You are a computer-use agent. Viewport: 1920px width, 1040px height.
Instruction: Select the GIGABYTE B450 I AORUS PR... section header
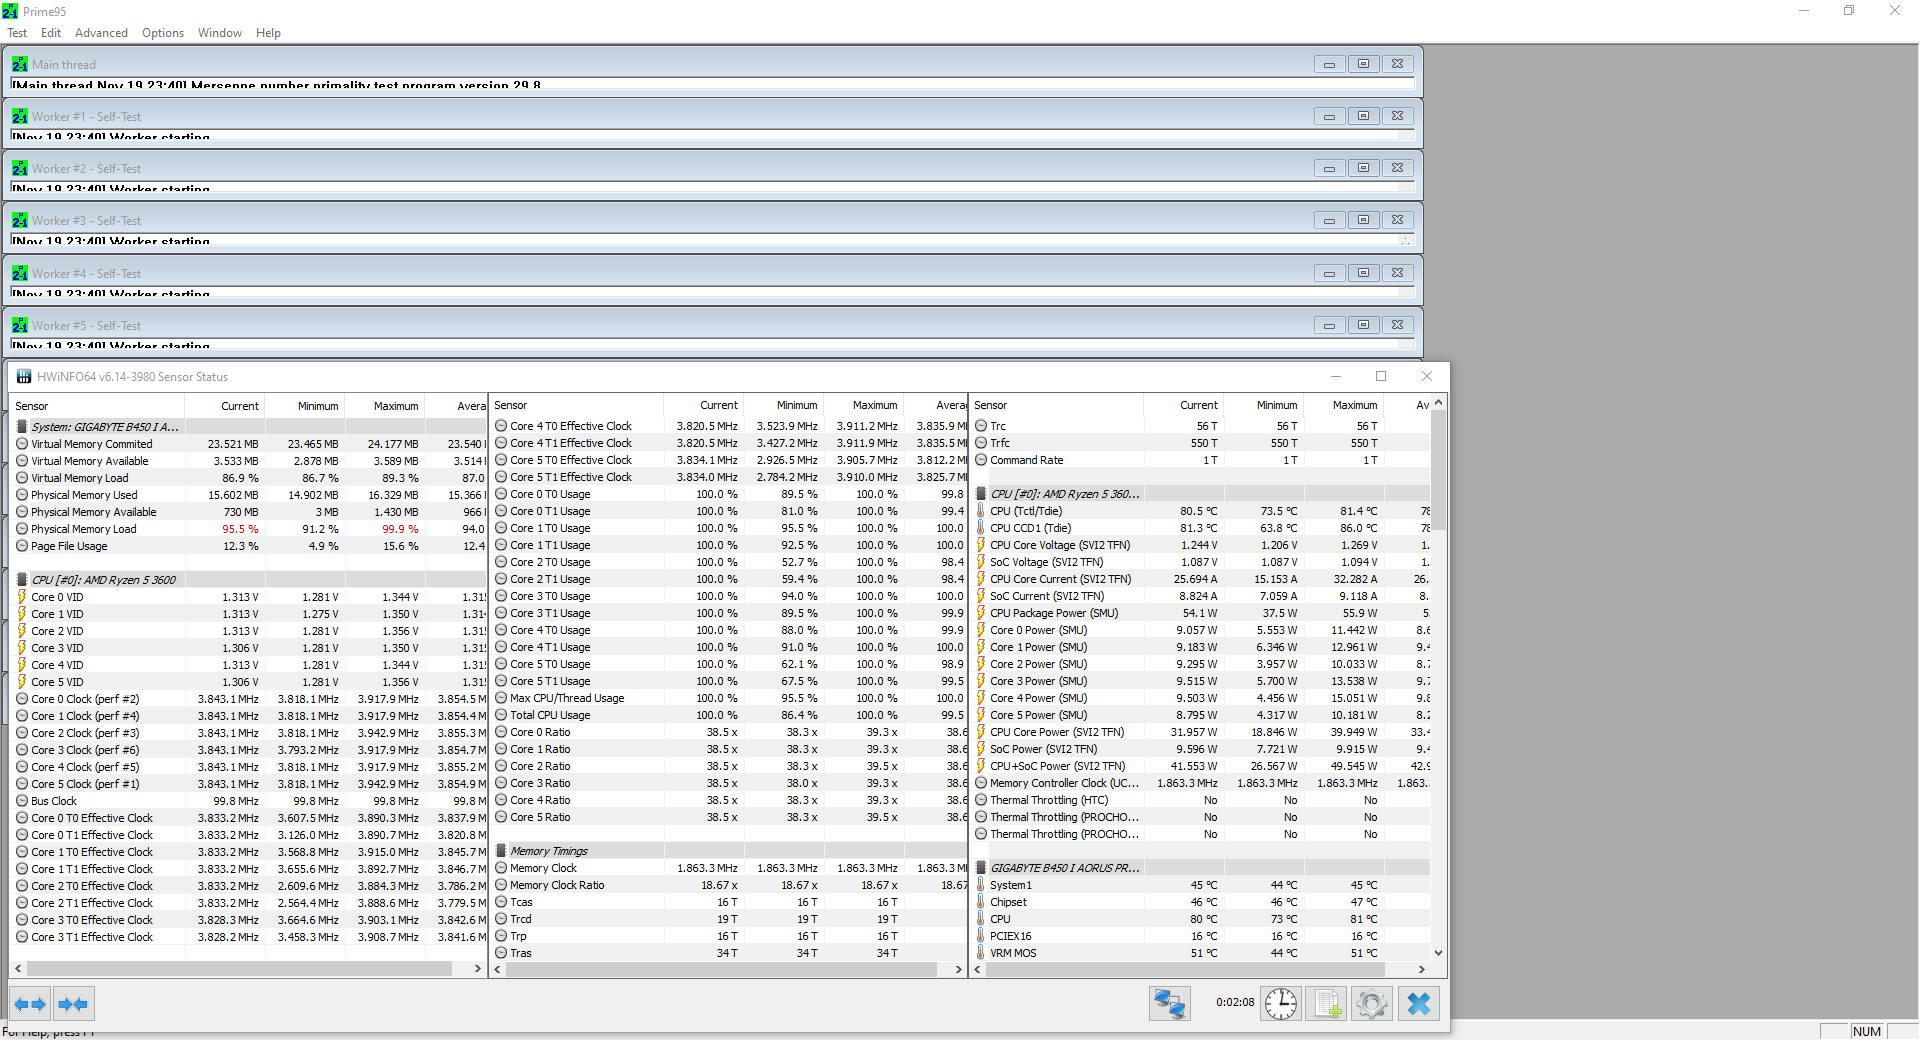click(1200, 868)
